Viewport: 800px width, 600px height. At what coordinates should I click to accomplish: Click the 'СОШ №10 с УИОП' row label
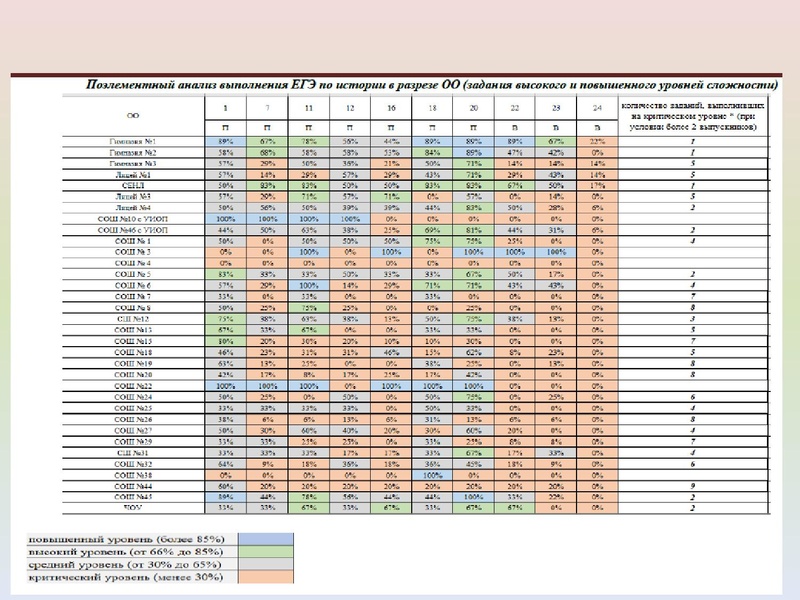pyautogui.click(x=134, y=219)
